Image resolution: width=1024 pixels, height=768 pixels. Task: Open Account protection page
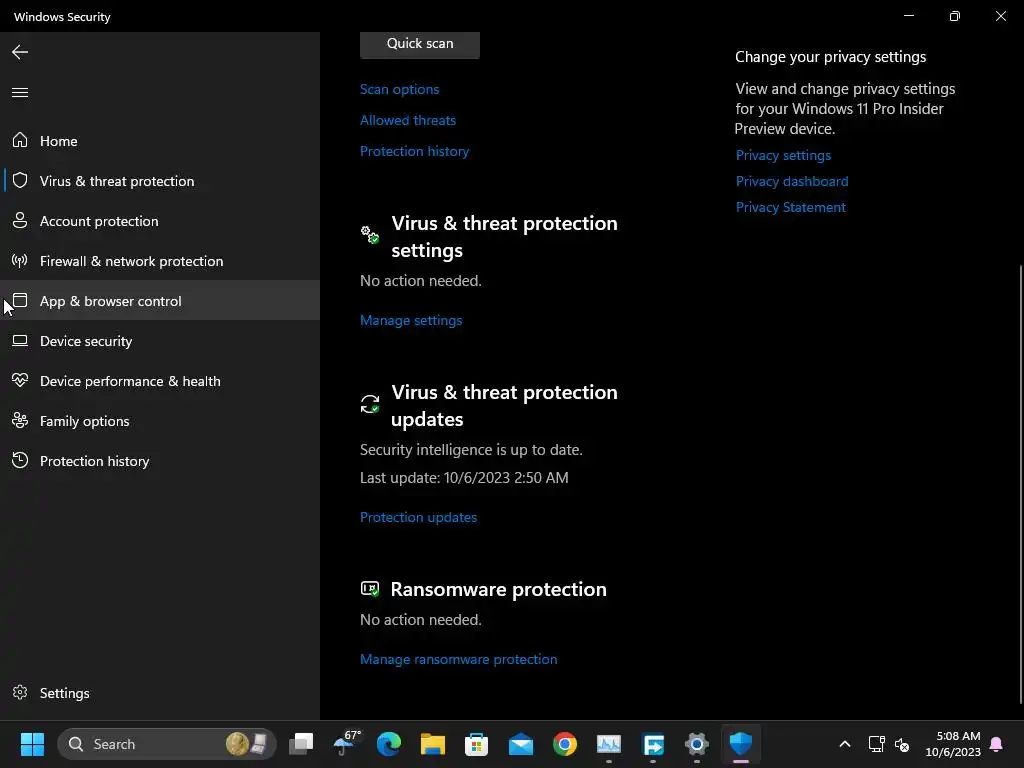[x=160, y=221]
